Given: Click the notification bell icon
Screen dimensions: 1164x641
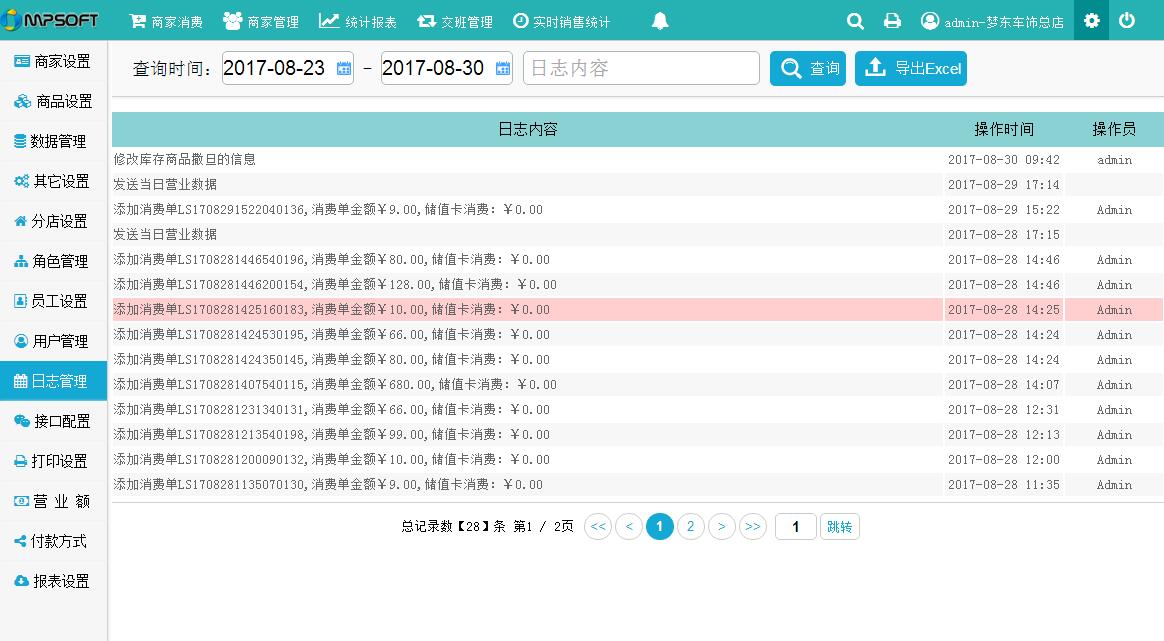Looking at the screenshot, I should (x=660, y=21).
